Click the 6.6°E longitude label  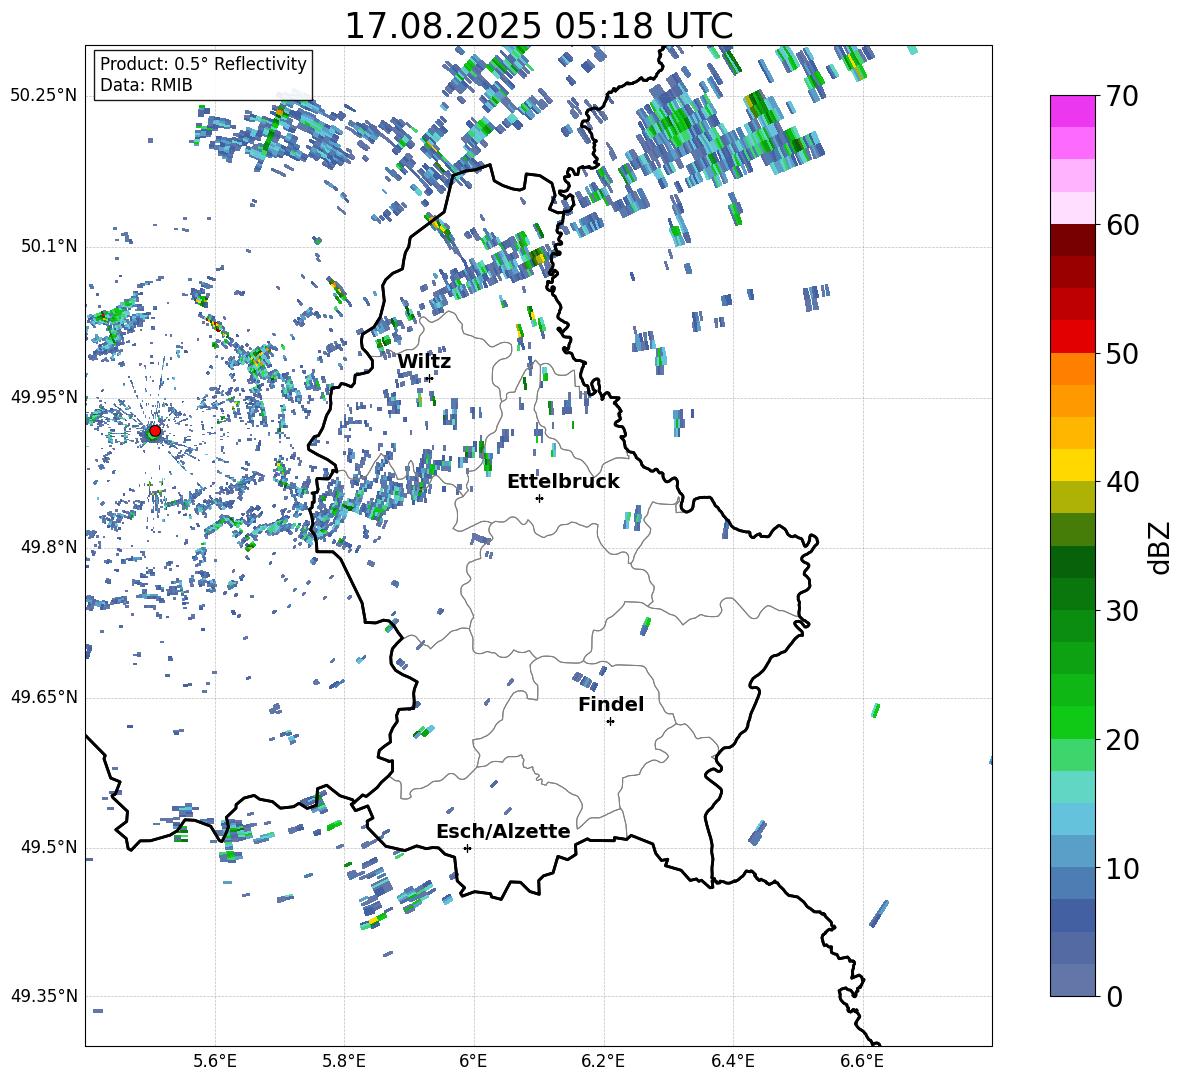(862, 1061)
